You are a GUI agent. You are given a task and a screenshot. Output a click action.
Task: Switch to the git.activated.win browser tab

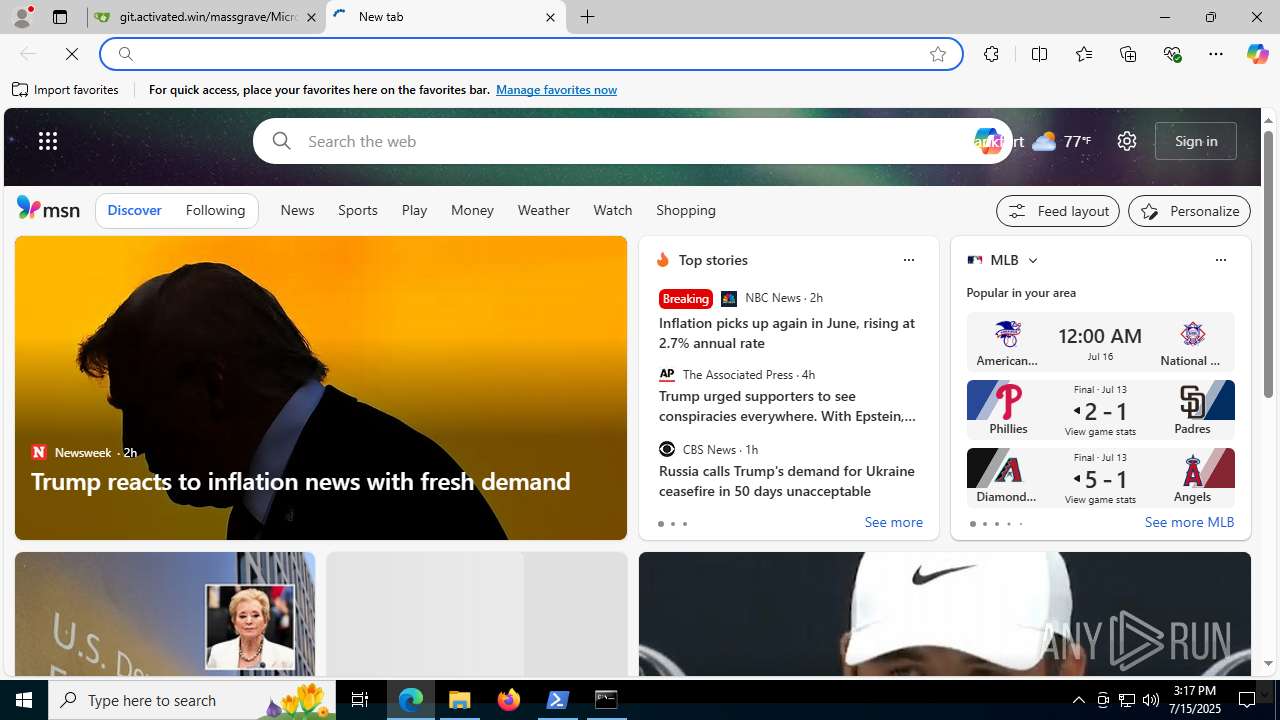[207, 17]
